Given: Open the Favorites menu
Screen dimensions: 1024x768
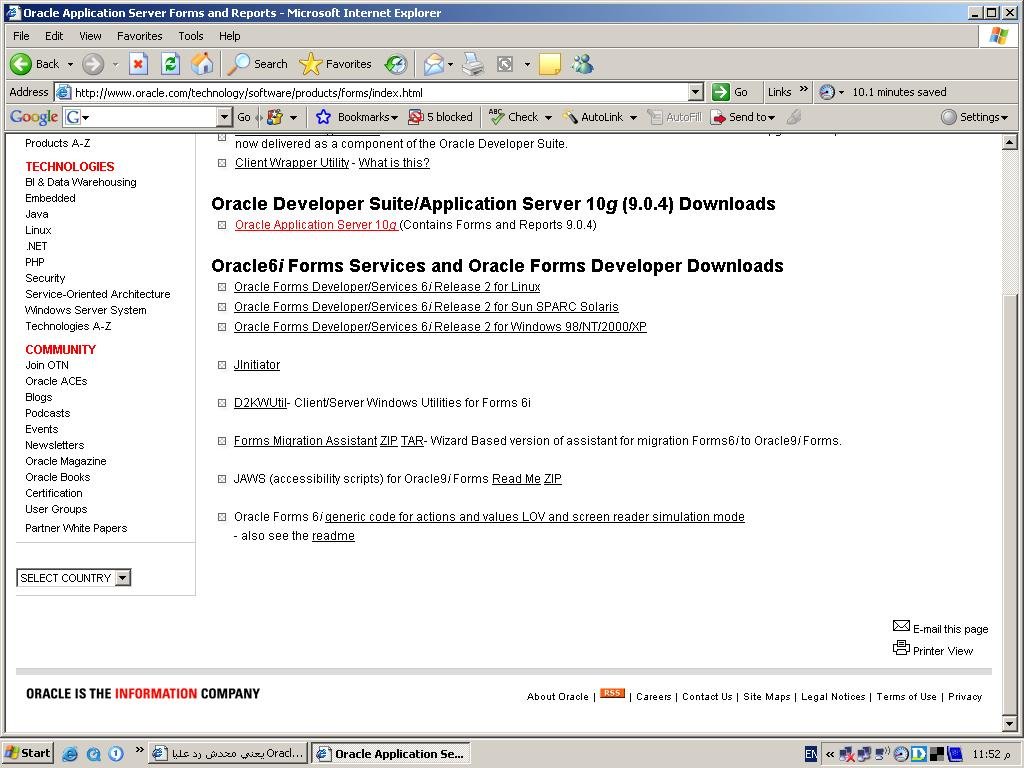Looking at the screenshot, I should click(139, 36).
